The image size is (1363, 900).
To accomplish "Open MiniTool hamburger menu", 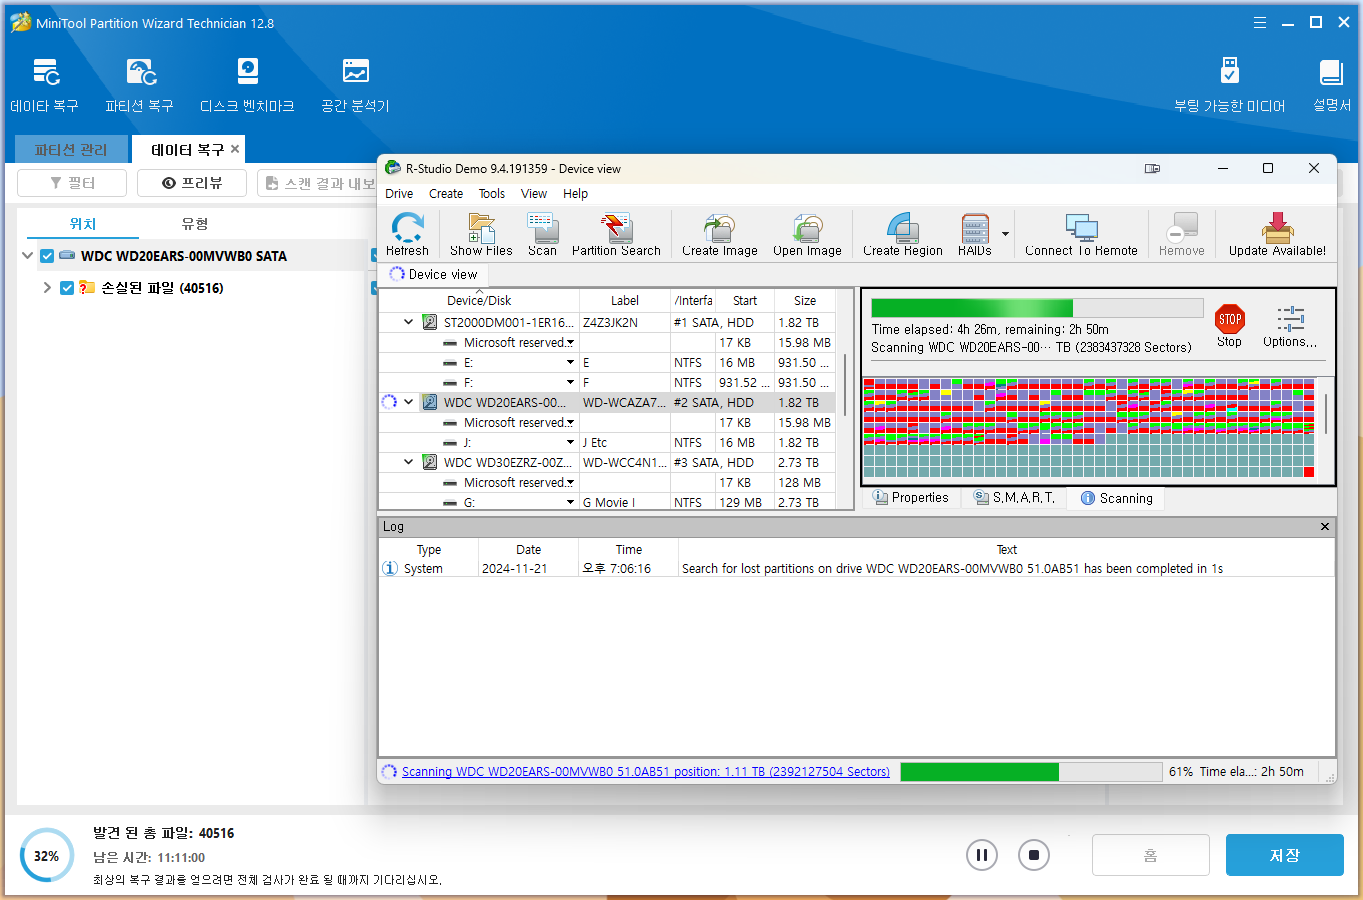I will coord(1260,22).
